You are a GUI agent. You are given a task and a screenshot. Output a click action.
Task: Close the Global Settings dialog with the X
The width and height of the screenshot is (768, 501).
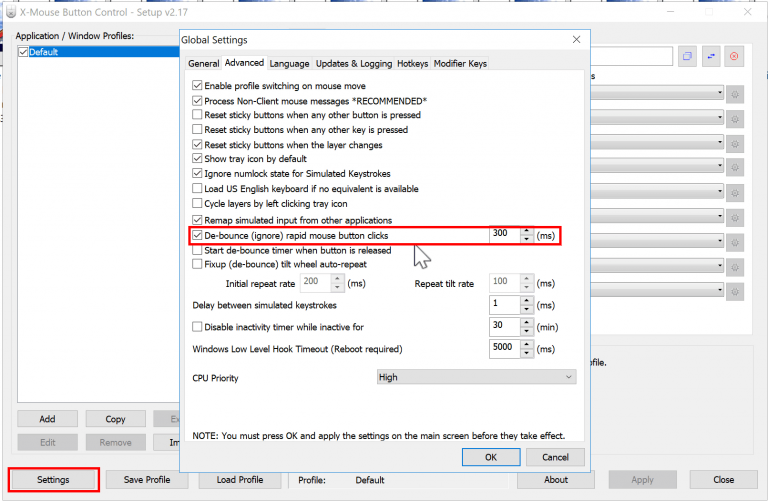pyautogui.click(x=576, y=40)
